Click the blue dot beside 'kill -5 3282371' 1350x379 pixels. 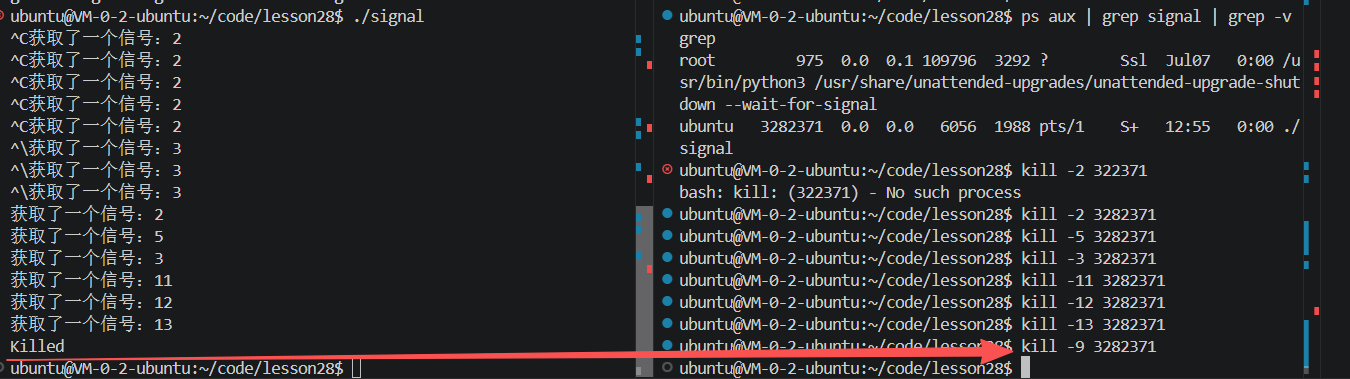coord(667,236)
